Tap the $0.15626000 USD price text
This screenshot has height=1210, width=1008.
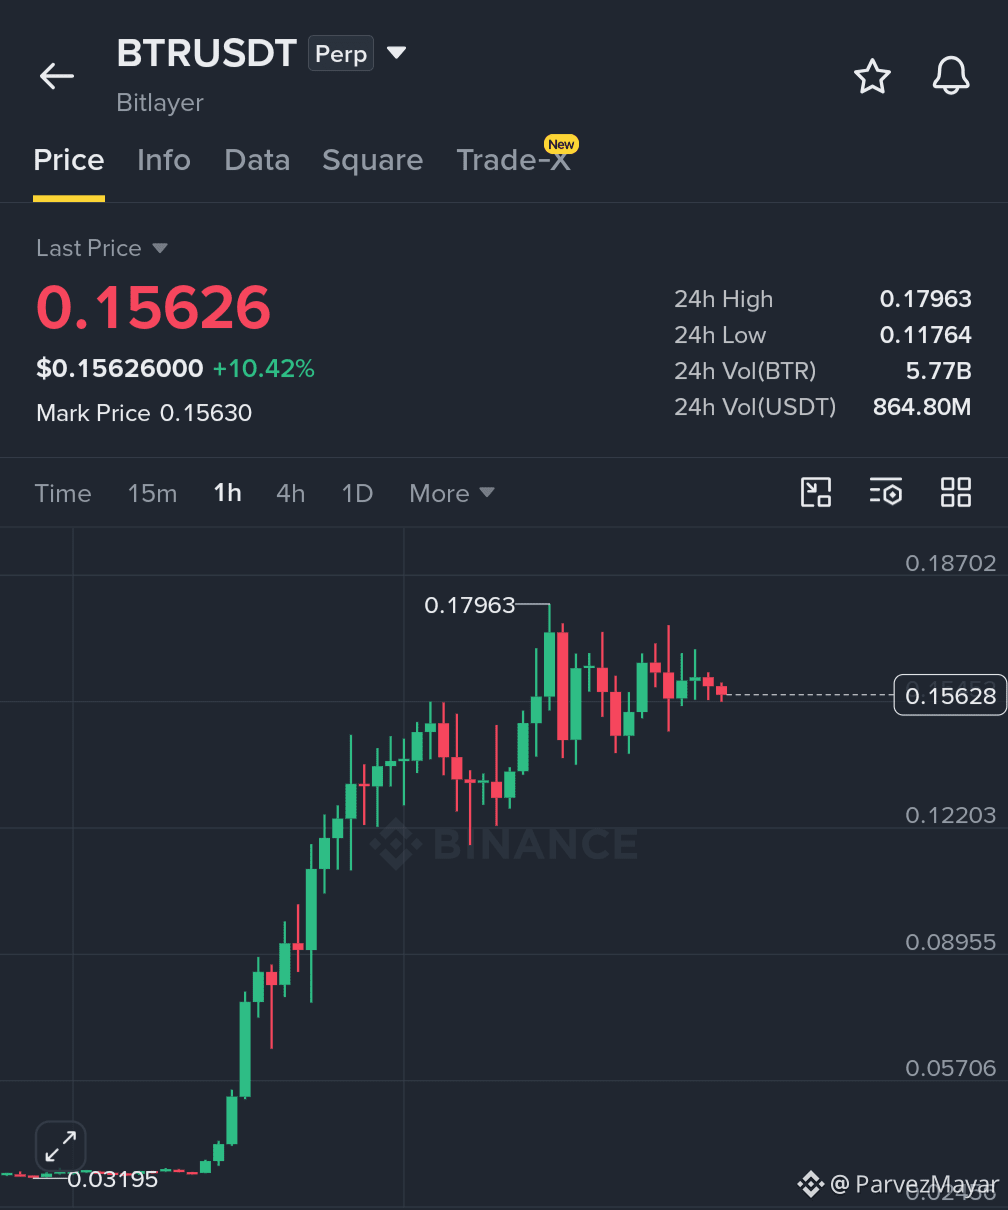(120, 369)
